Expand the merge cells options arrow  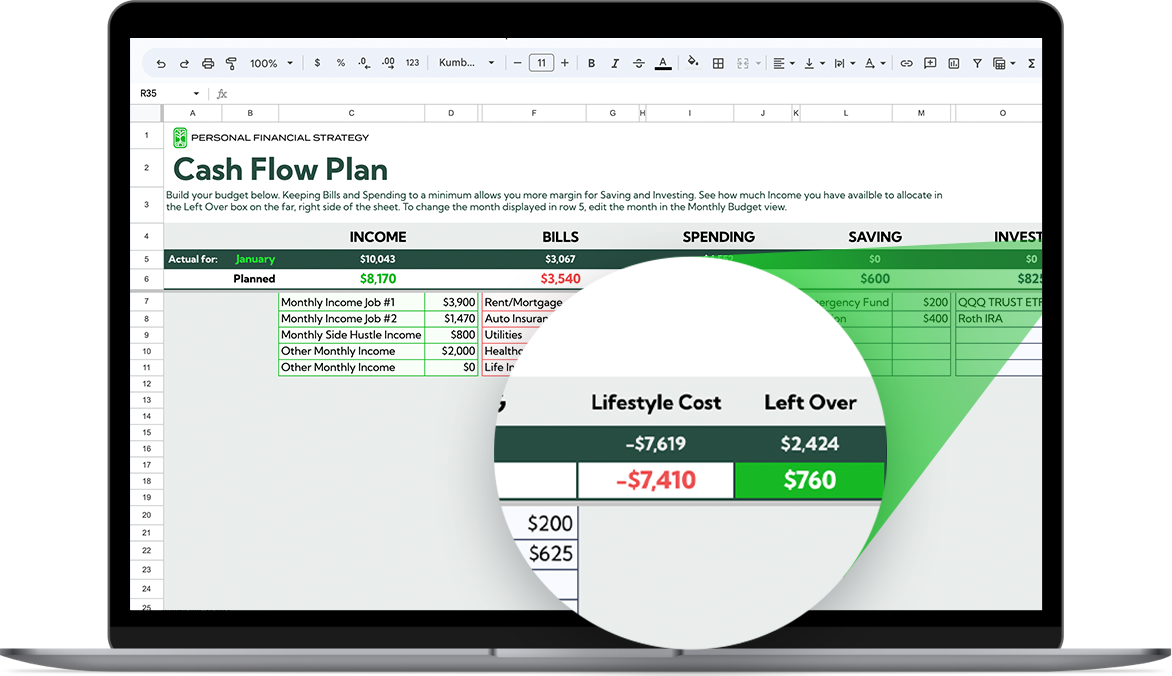pyautogui.click(x=758, y=64)
